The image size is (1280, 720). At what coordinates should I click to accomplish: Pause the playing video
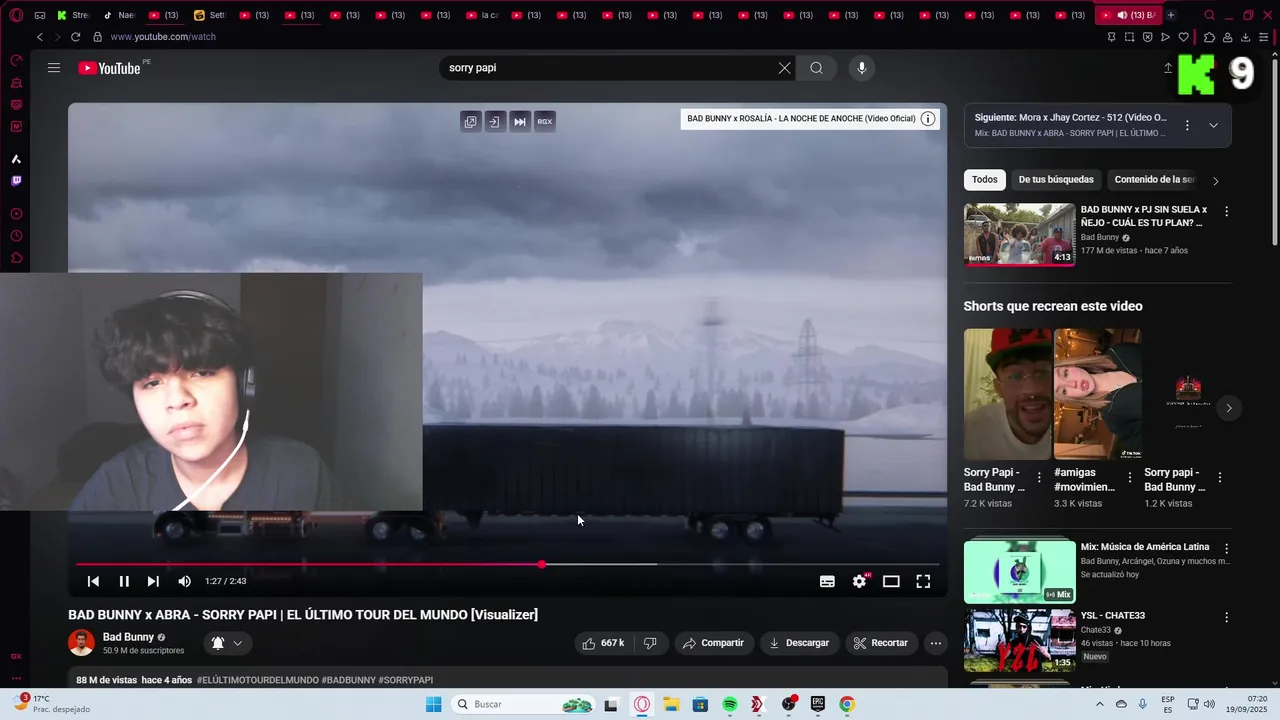tap(124, 581)
